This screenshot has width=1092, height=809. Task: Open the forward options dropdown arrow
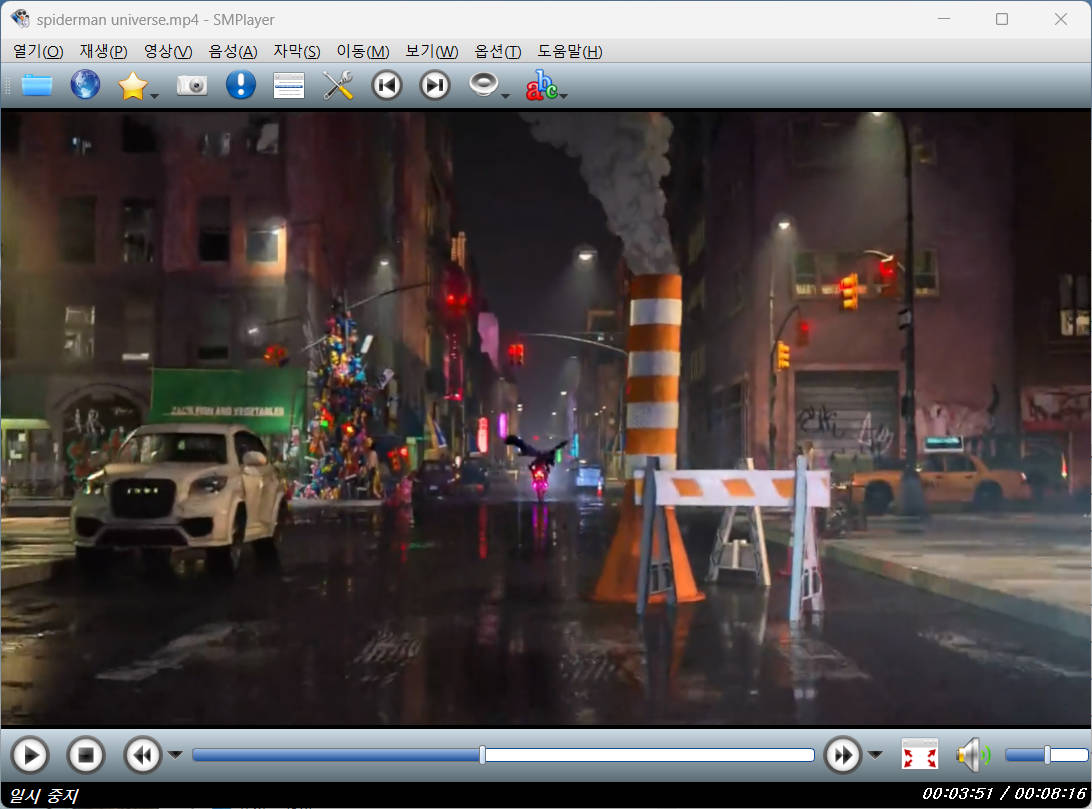(875, 755)
